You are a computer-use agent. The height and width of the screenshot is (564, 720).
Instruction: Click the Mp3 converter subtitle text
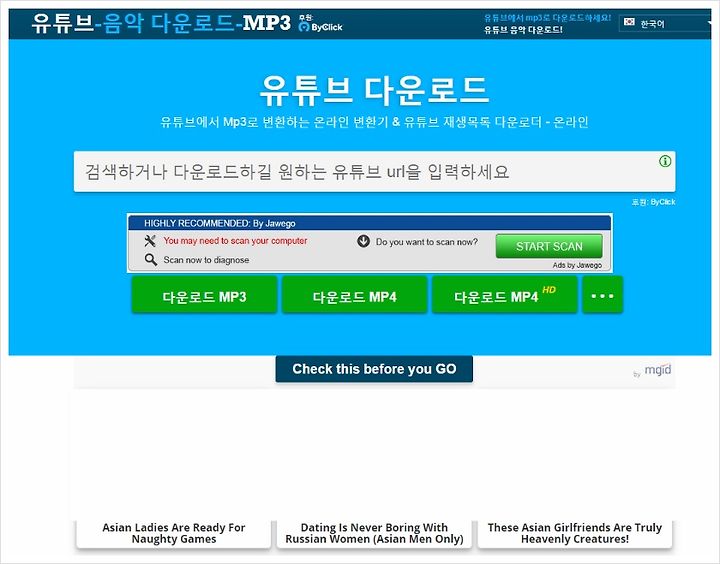click(374, 122)
